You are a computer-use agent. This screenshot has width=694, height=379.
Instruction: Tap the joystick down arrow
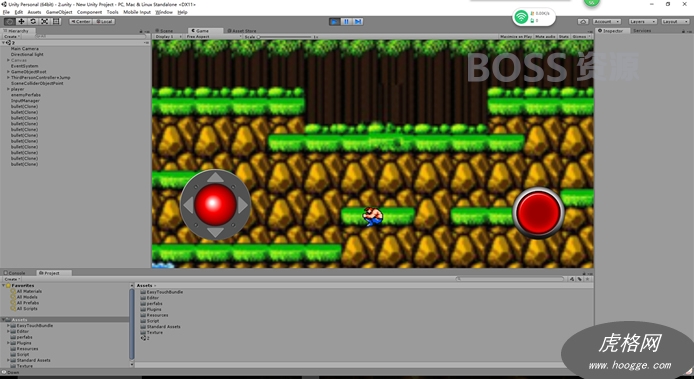pos(216,232)
